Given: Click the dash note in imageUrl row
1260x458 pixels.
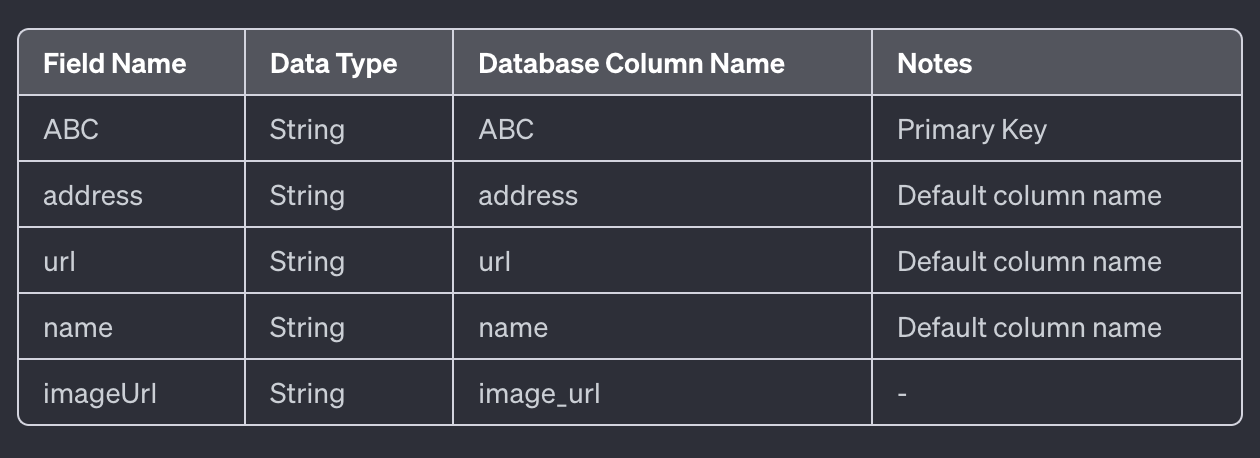Looking at the screenshot, I should (x=902, y=394).
